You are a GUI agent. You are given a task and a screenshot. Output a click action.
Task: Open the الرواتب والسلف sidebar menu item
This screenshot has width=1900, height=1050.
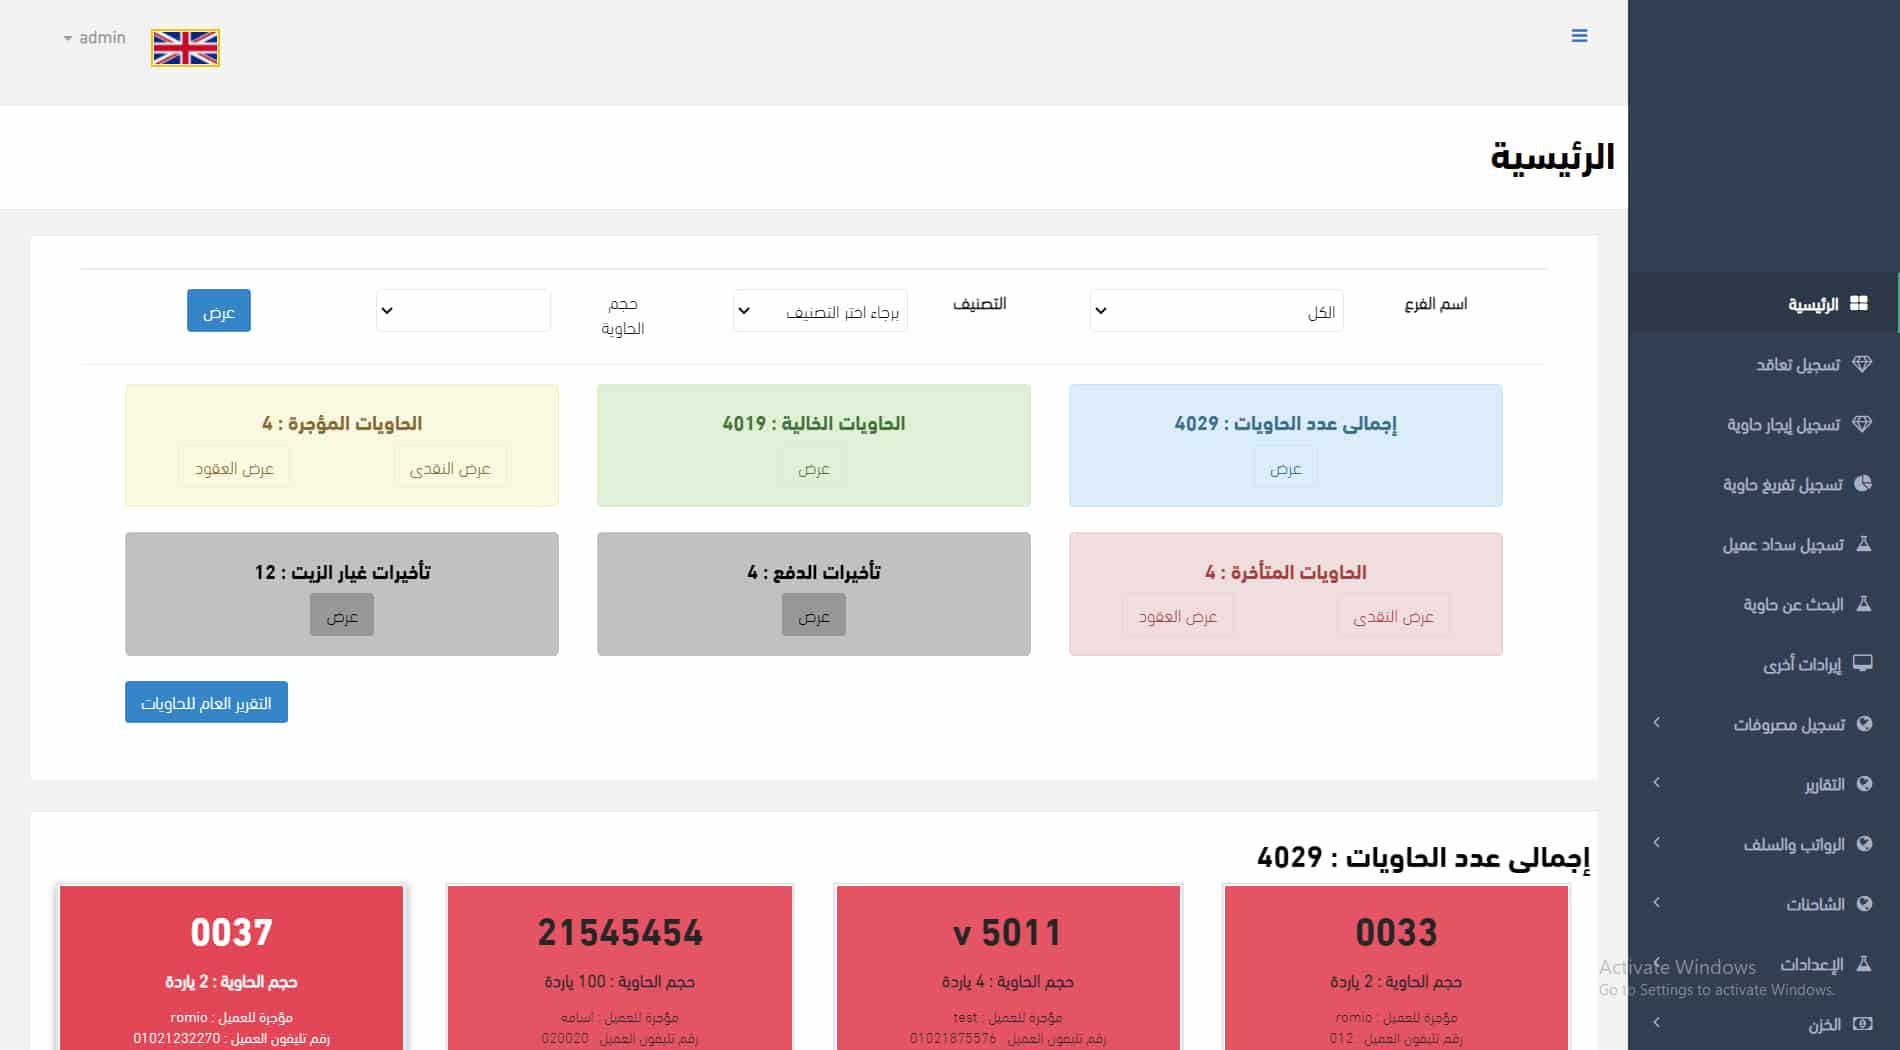click(1793, 844)
